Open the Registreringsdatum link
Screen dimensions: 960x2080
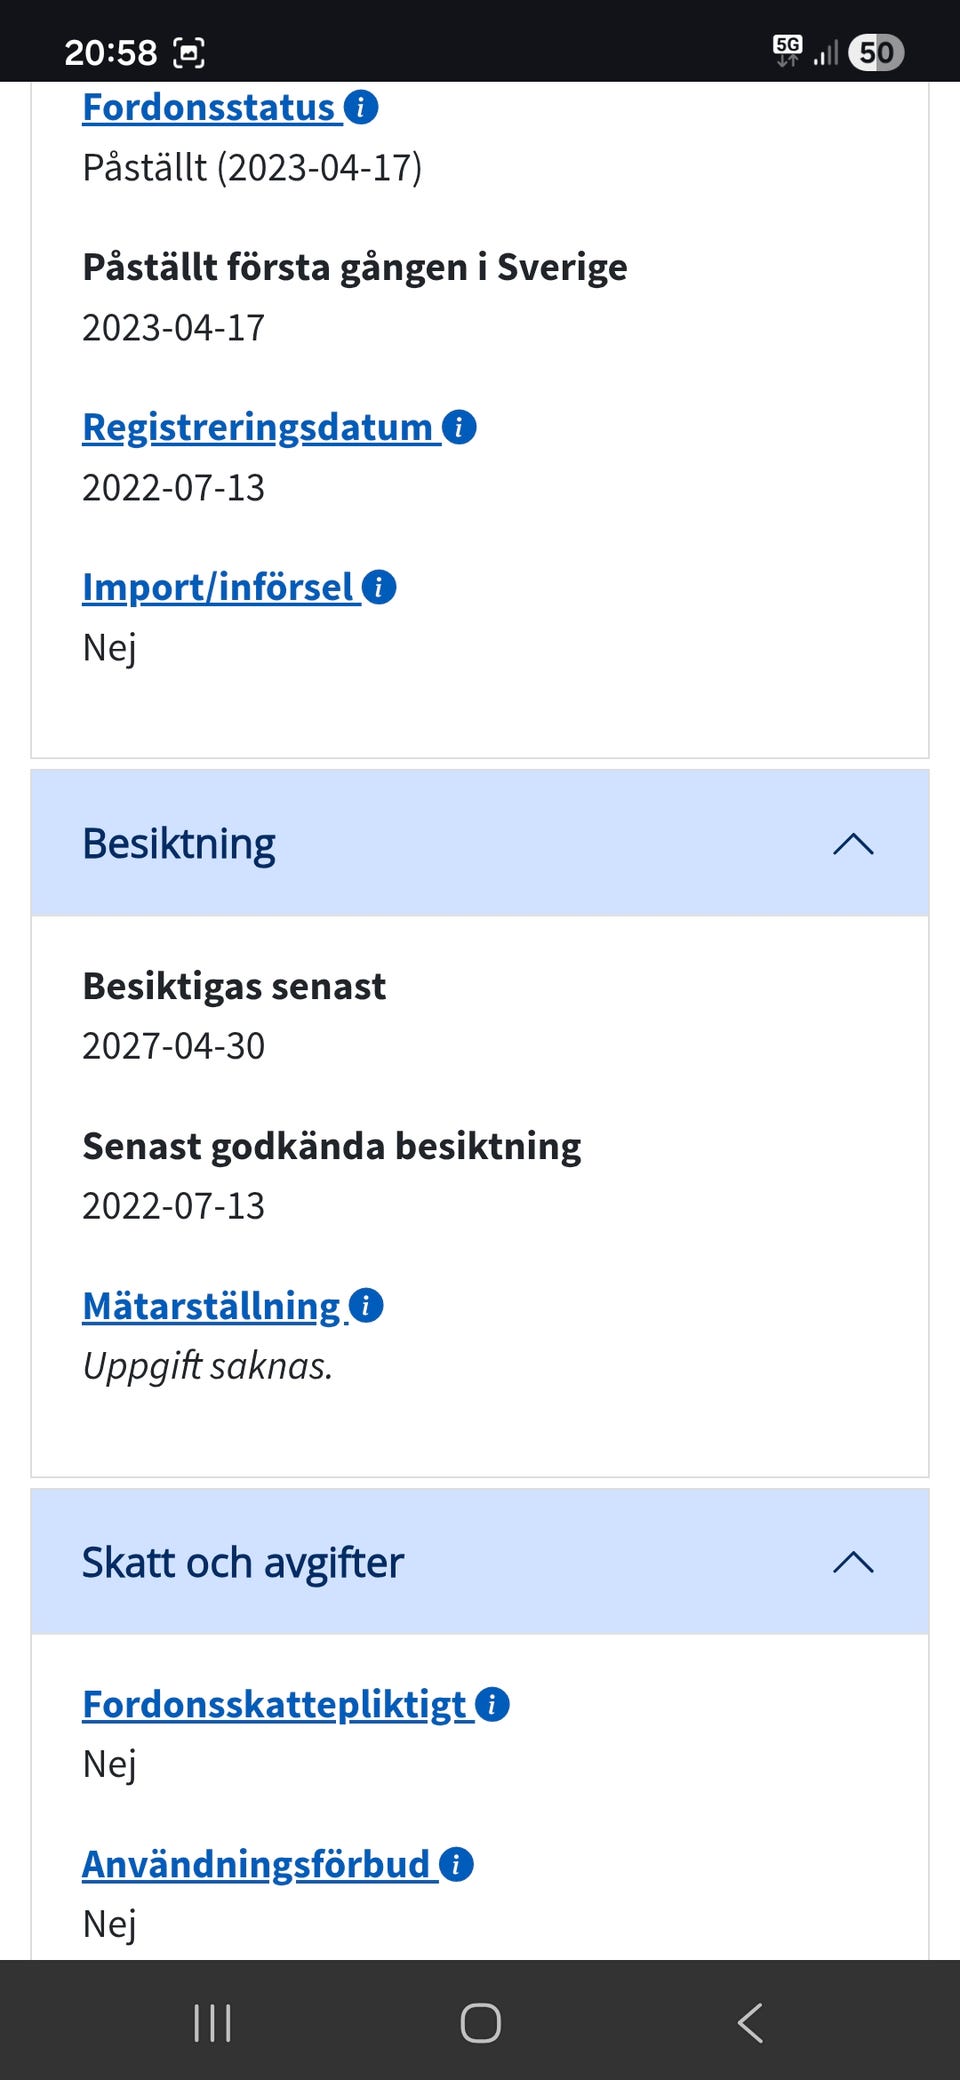pyautogui.click(x=257, y=427)
